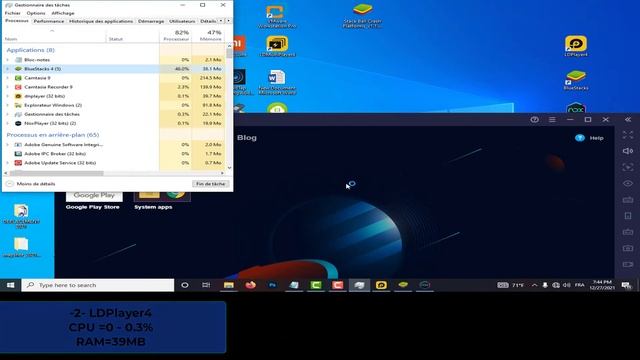
Task: Expand the BlueStacks 4 (5) process group
Action: click(x=7, y=69)
